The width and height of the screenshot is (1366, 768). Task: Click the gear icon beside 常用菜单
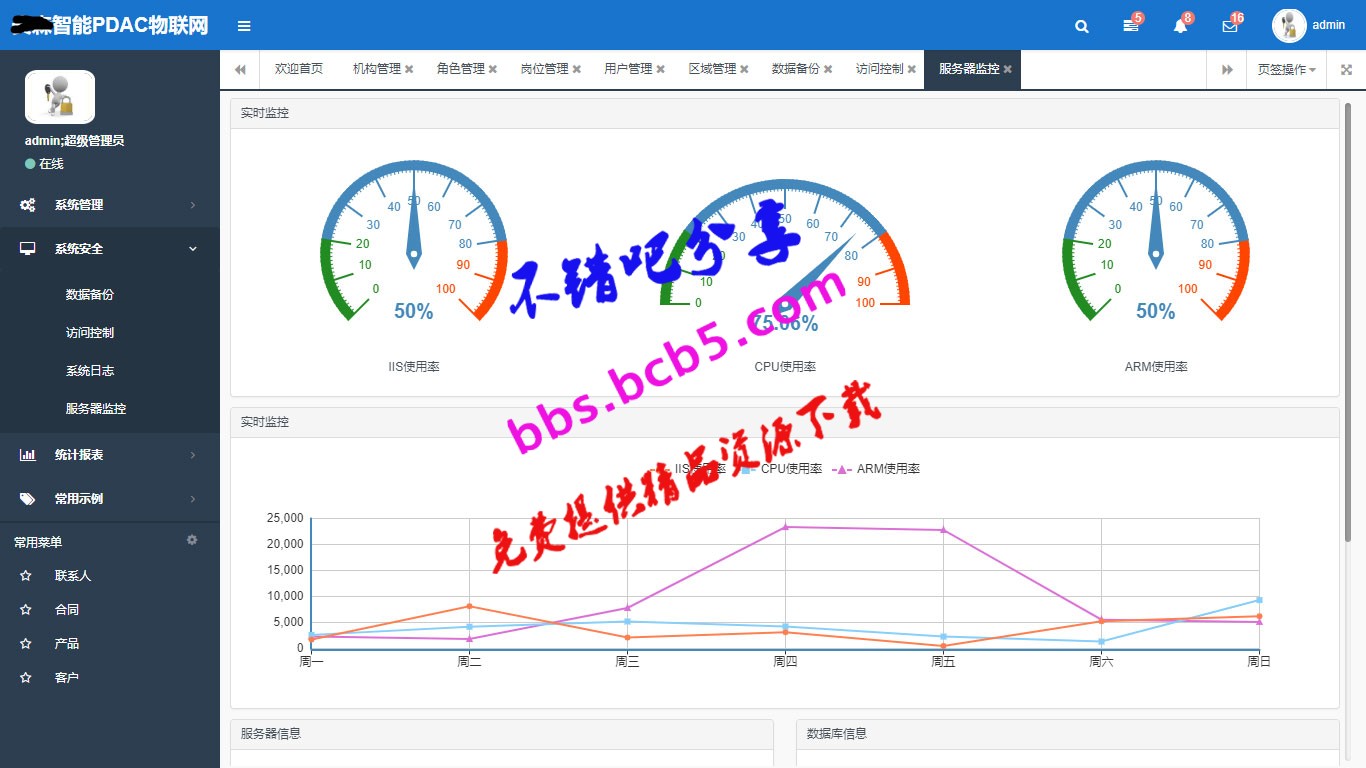click(192, 540)
